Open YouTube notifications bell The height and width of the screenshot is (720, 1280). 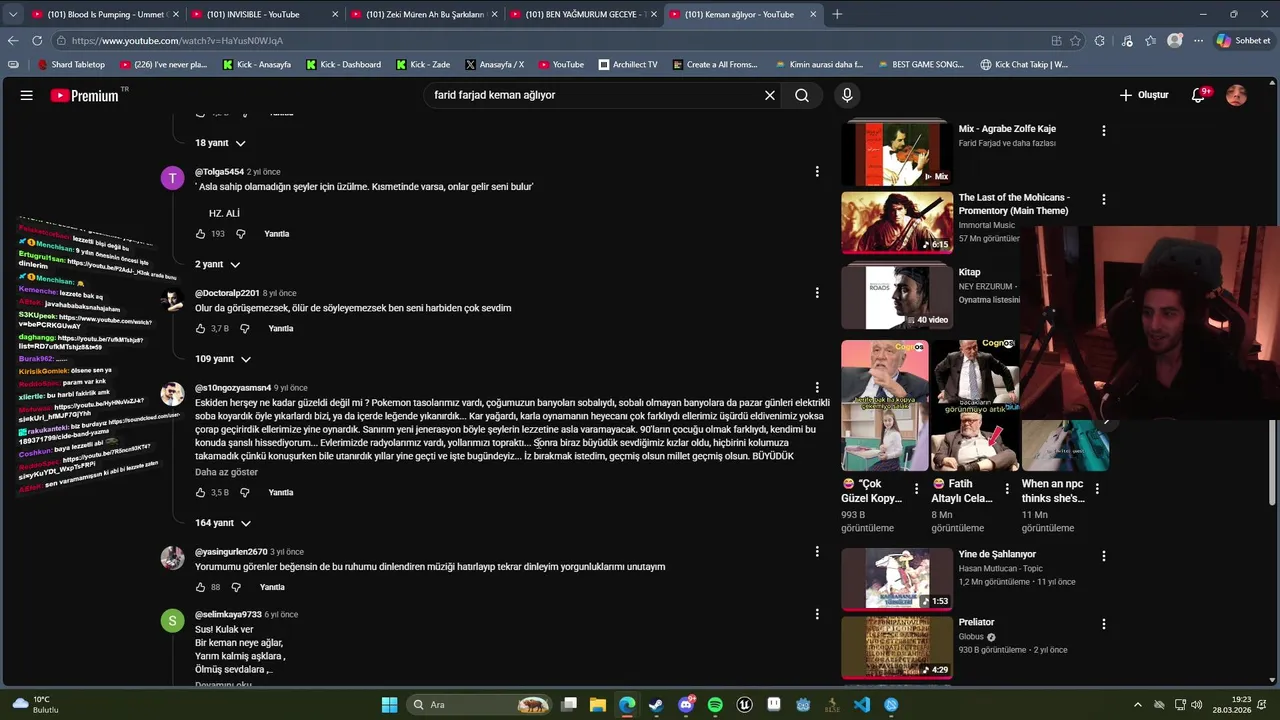(x=1198, y=95)
